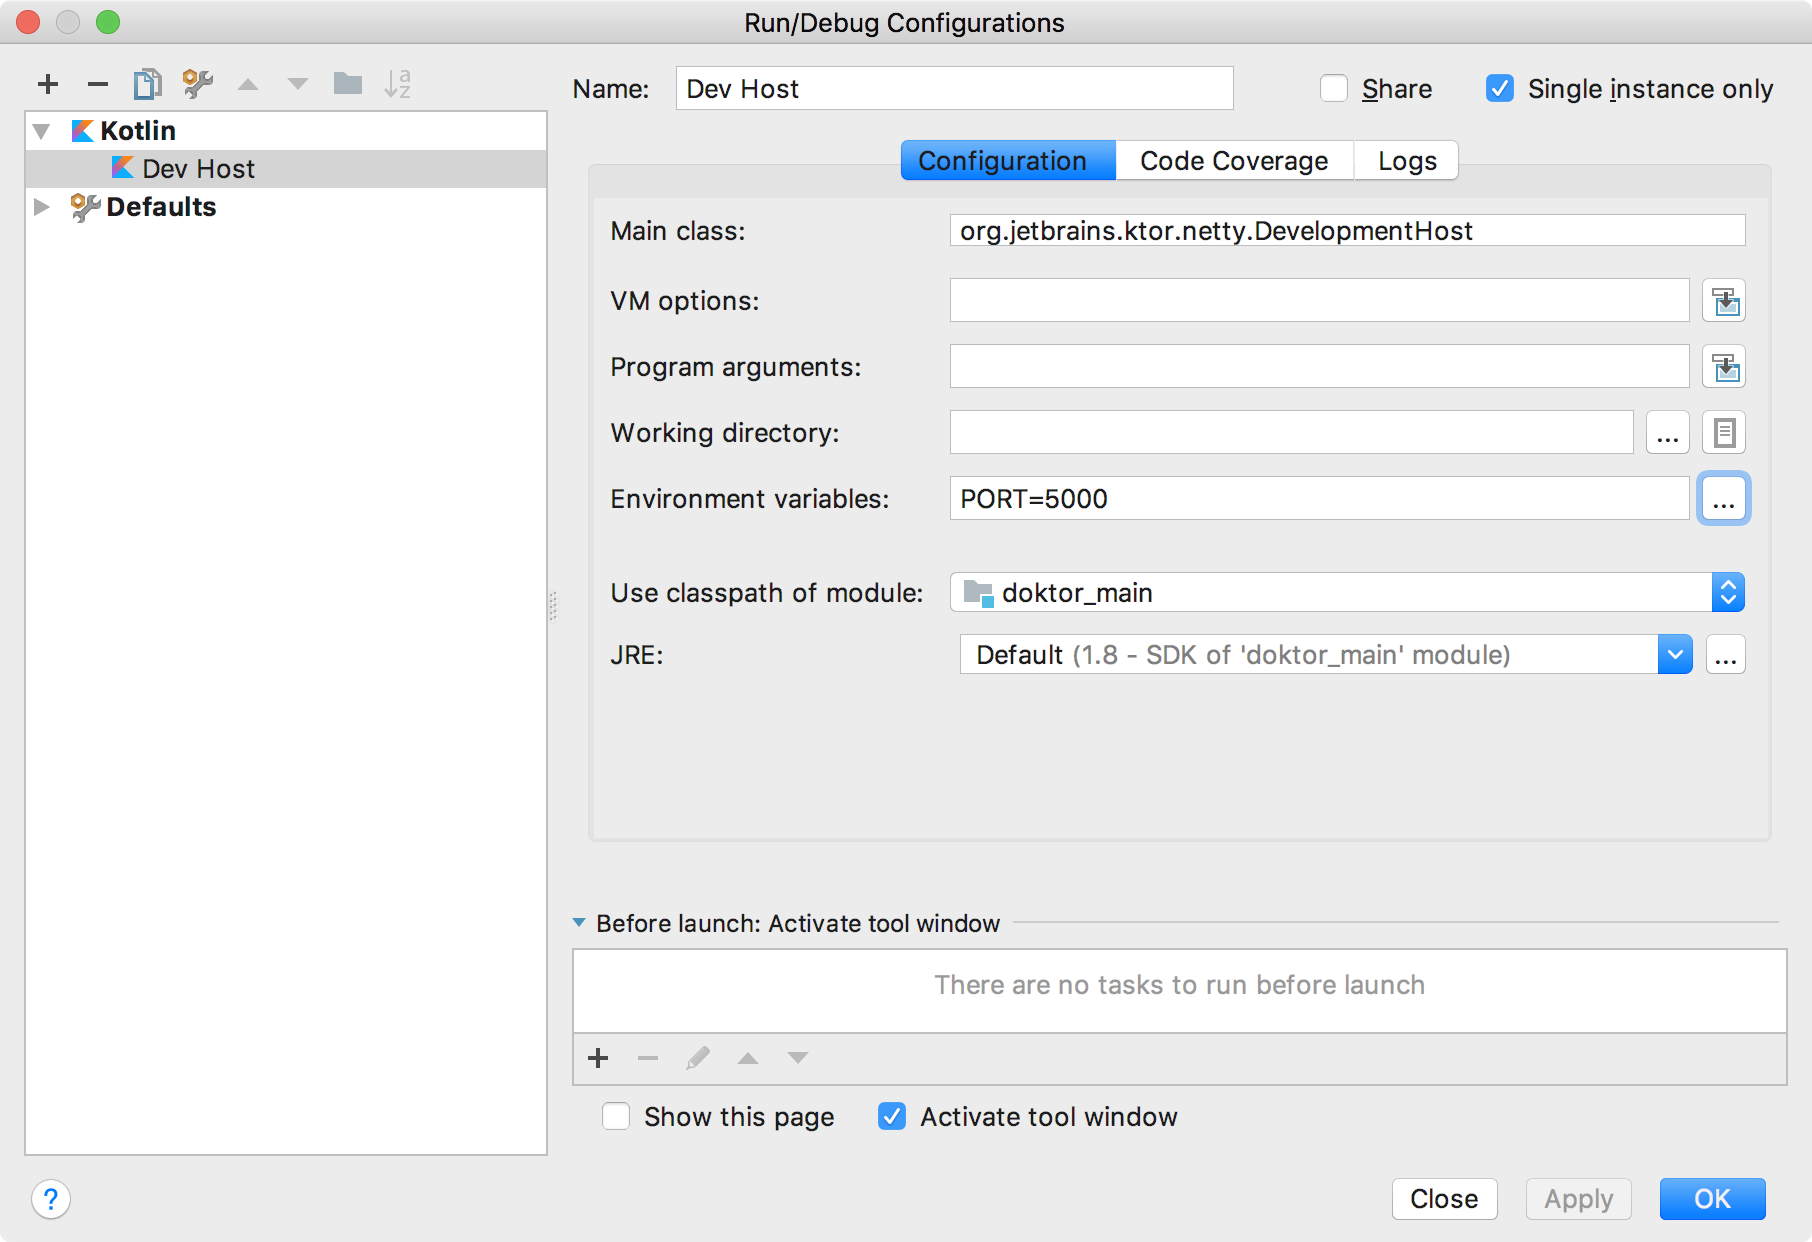Browse for a working directory
The image size is (1812, 1242).
(1668, 433)
